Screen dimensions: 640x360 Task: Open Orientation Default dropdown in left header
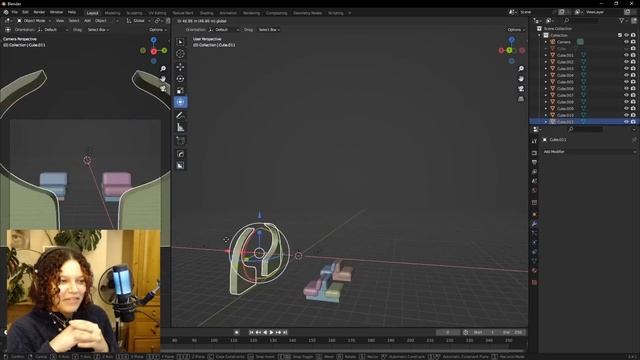(53, 30)
